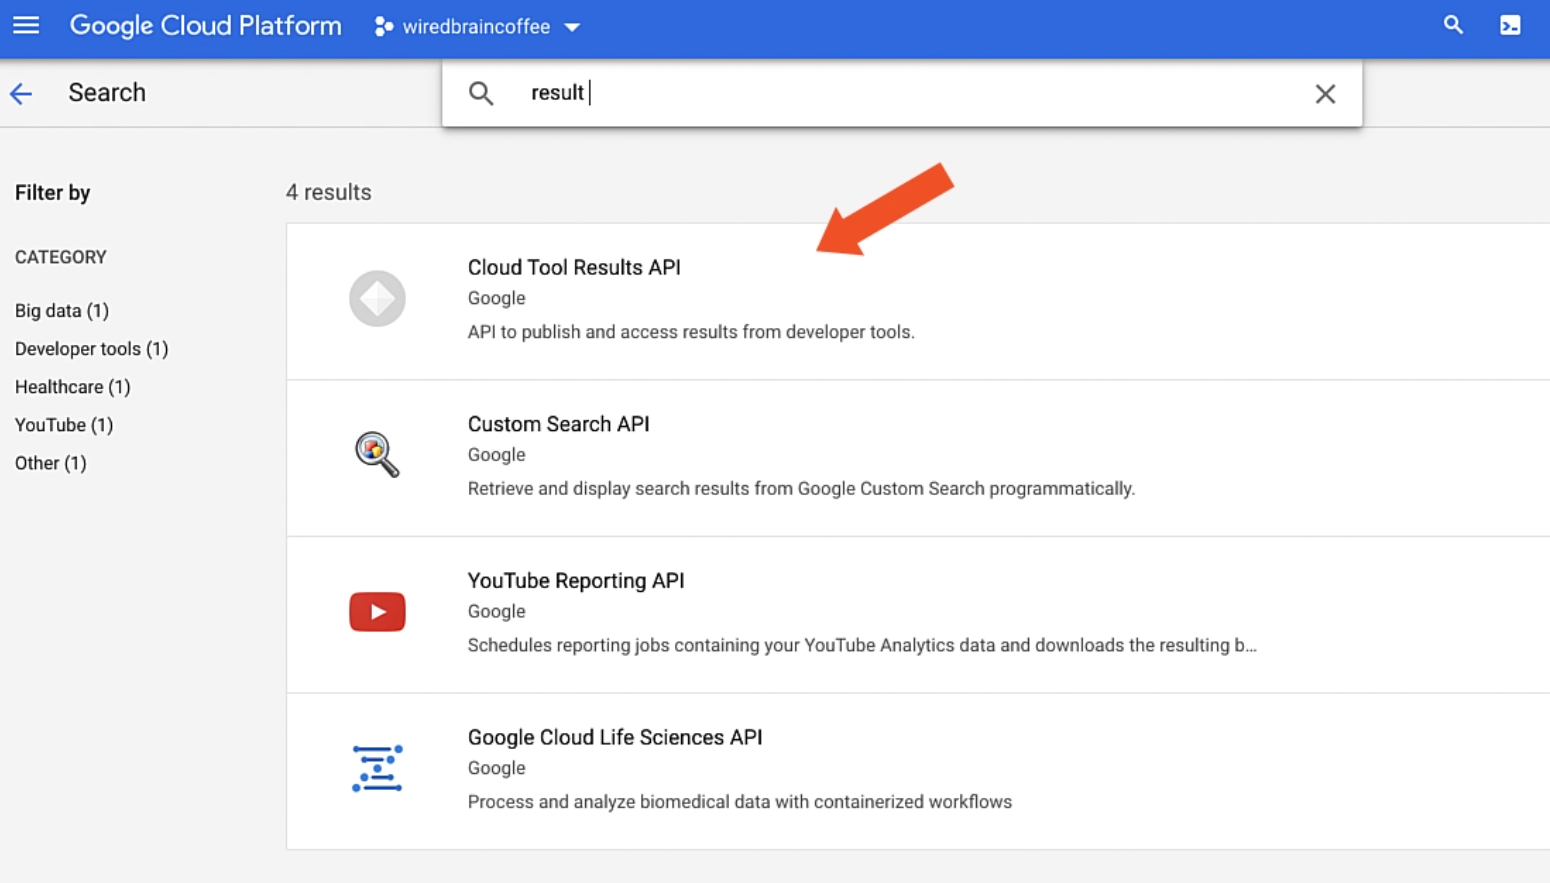The image size is (1550, 883).
Task: Filter by Other (1) category
Action: point(51,463)
